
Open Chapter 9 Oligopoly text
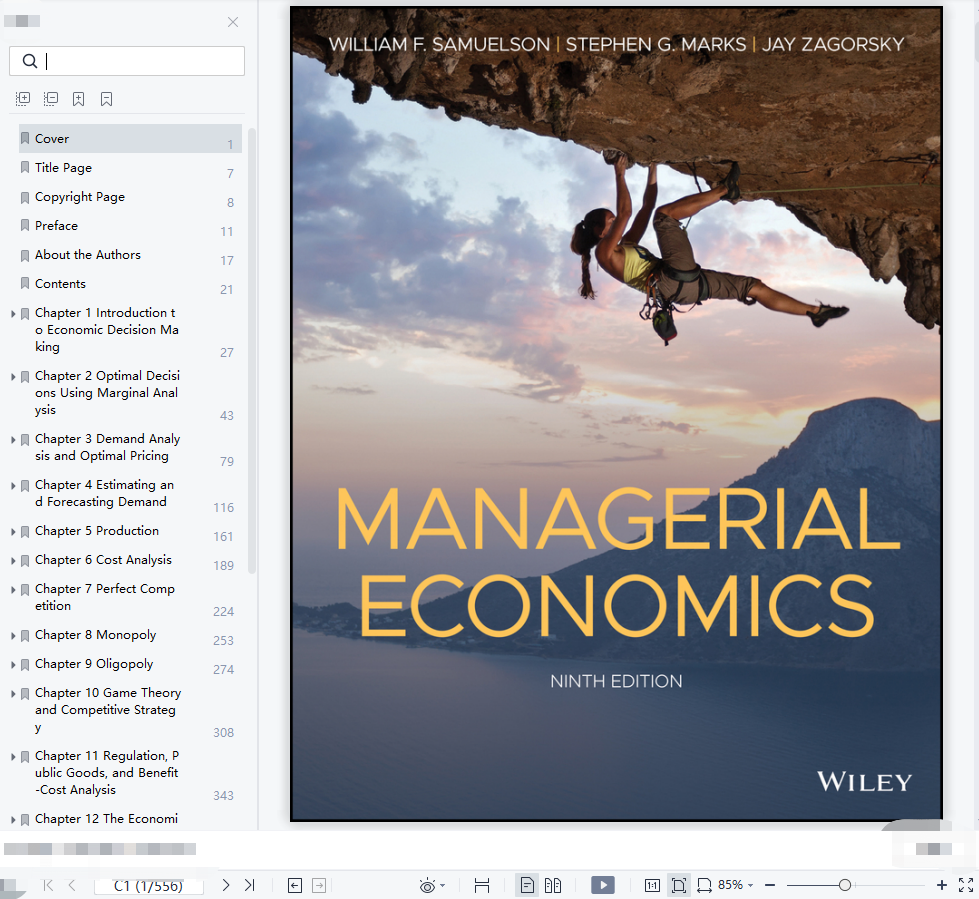click(x=94, y=664)
